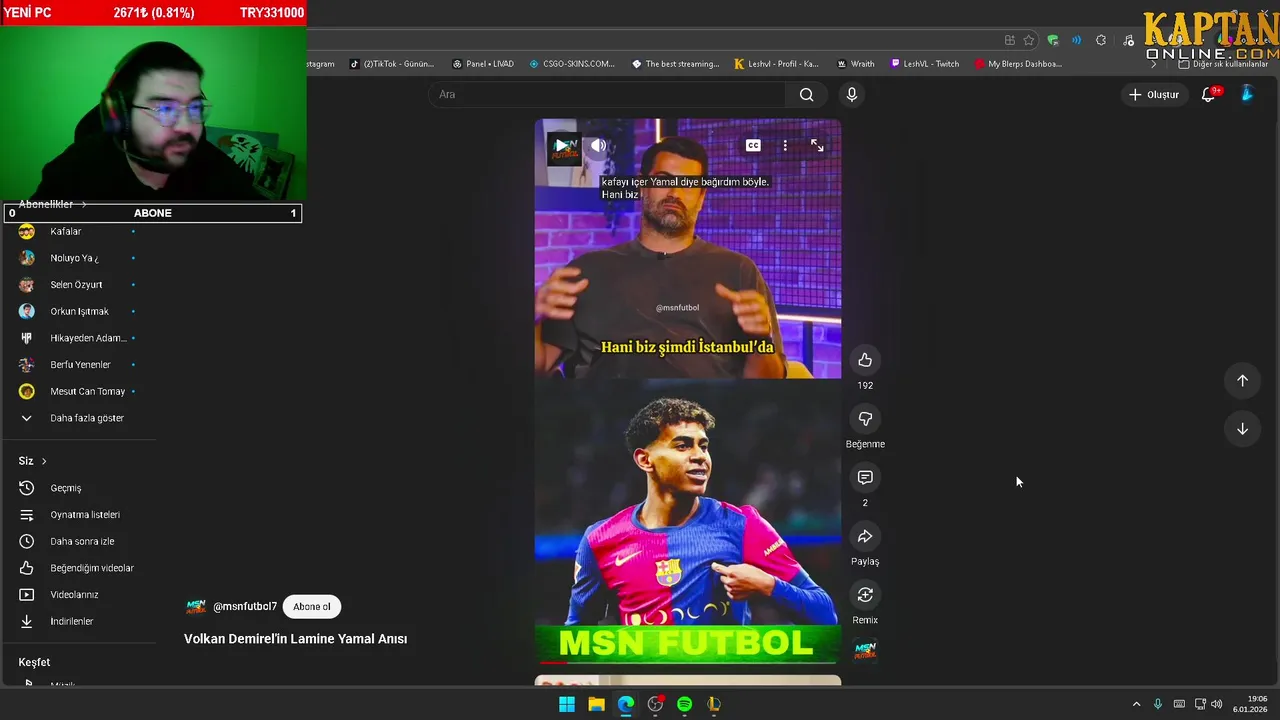
Task: Click the search magnifier button
Action: click(x=807, y=94)
